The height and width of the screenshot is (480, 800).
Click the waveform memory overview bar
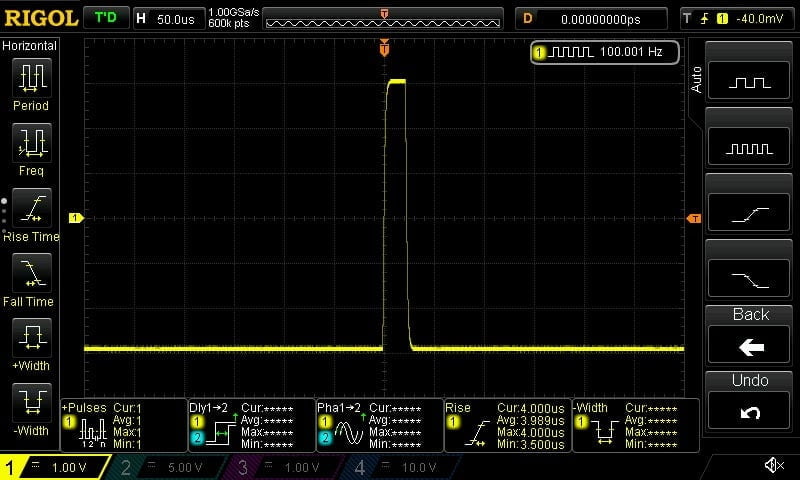click(383, 19)
